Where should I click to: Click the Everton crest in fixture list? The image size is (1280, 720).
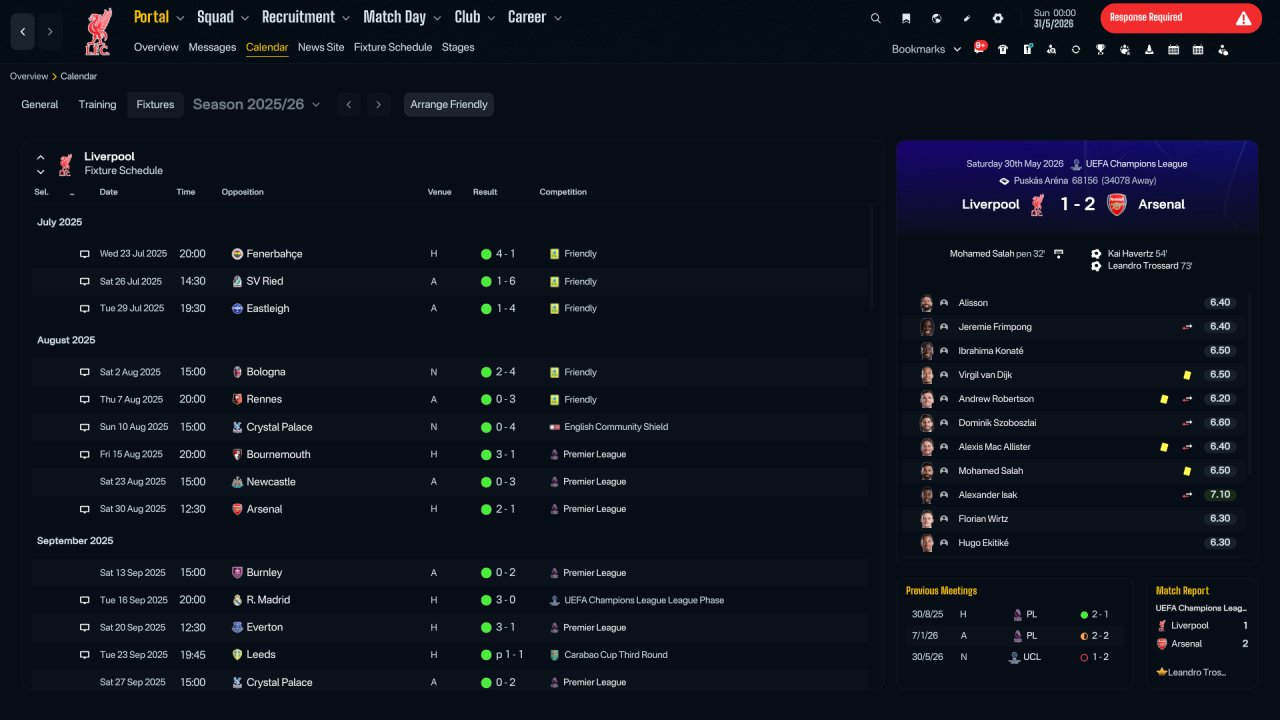pyautogui.click(x=237, y=628)
